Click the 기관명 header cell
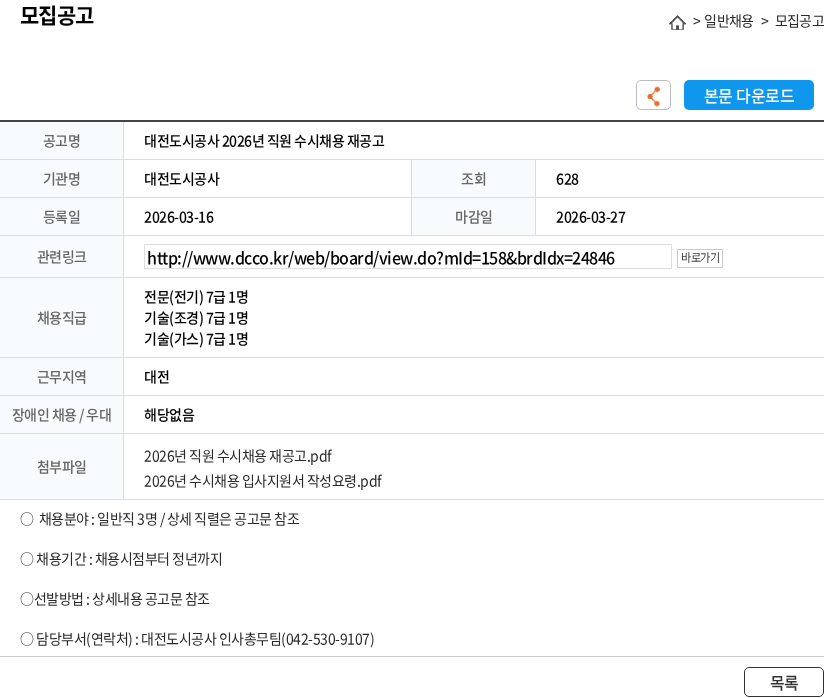 click(61, 179)
